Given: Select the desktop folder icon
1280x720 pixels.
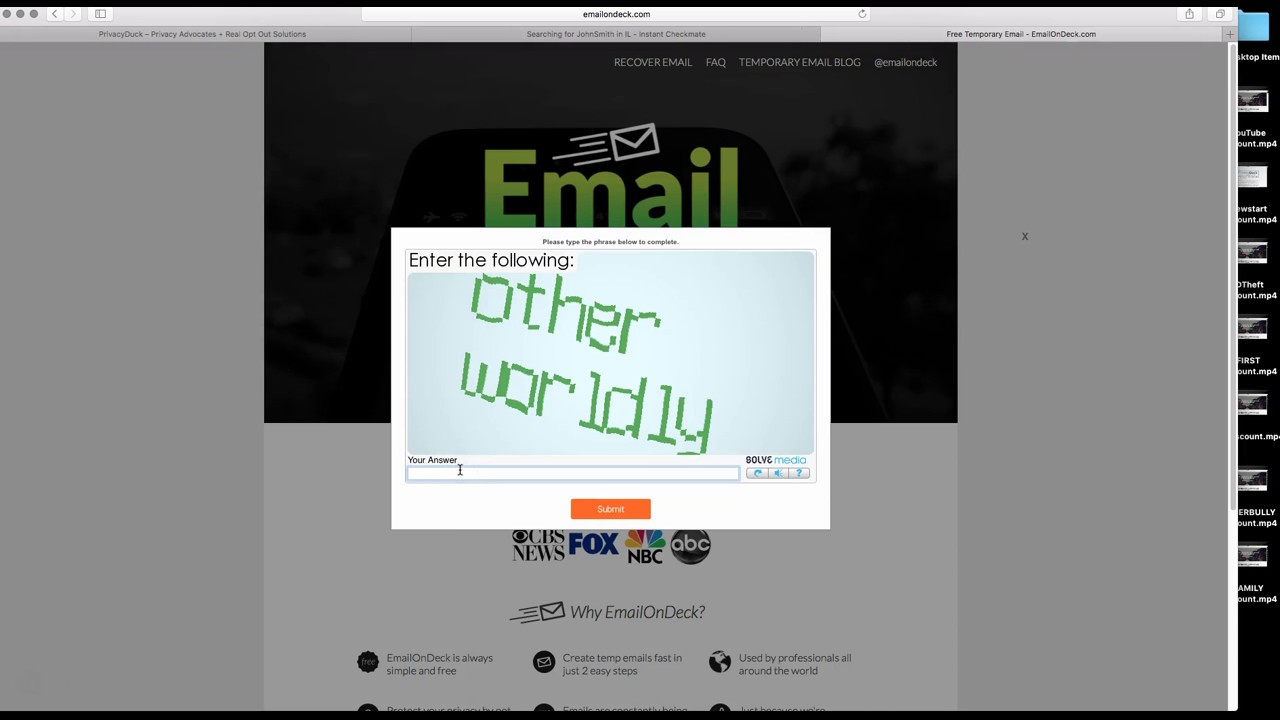Looking at the screenshot, I should (x=1254, y=26).
